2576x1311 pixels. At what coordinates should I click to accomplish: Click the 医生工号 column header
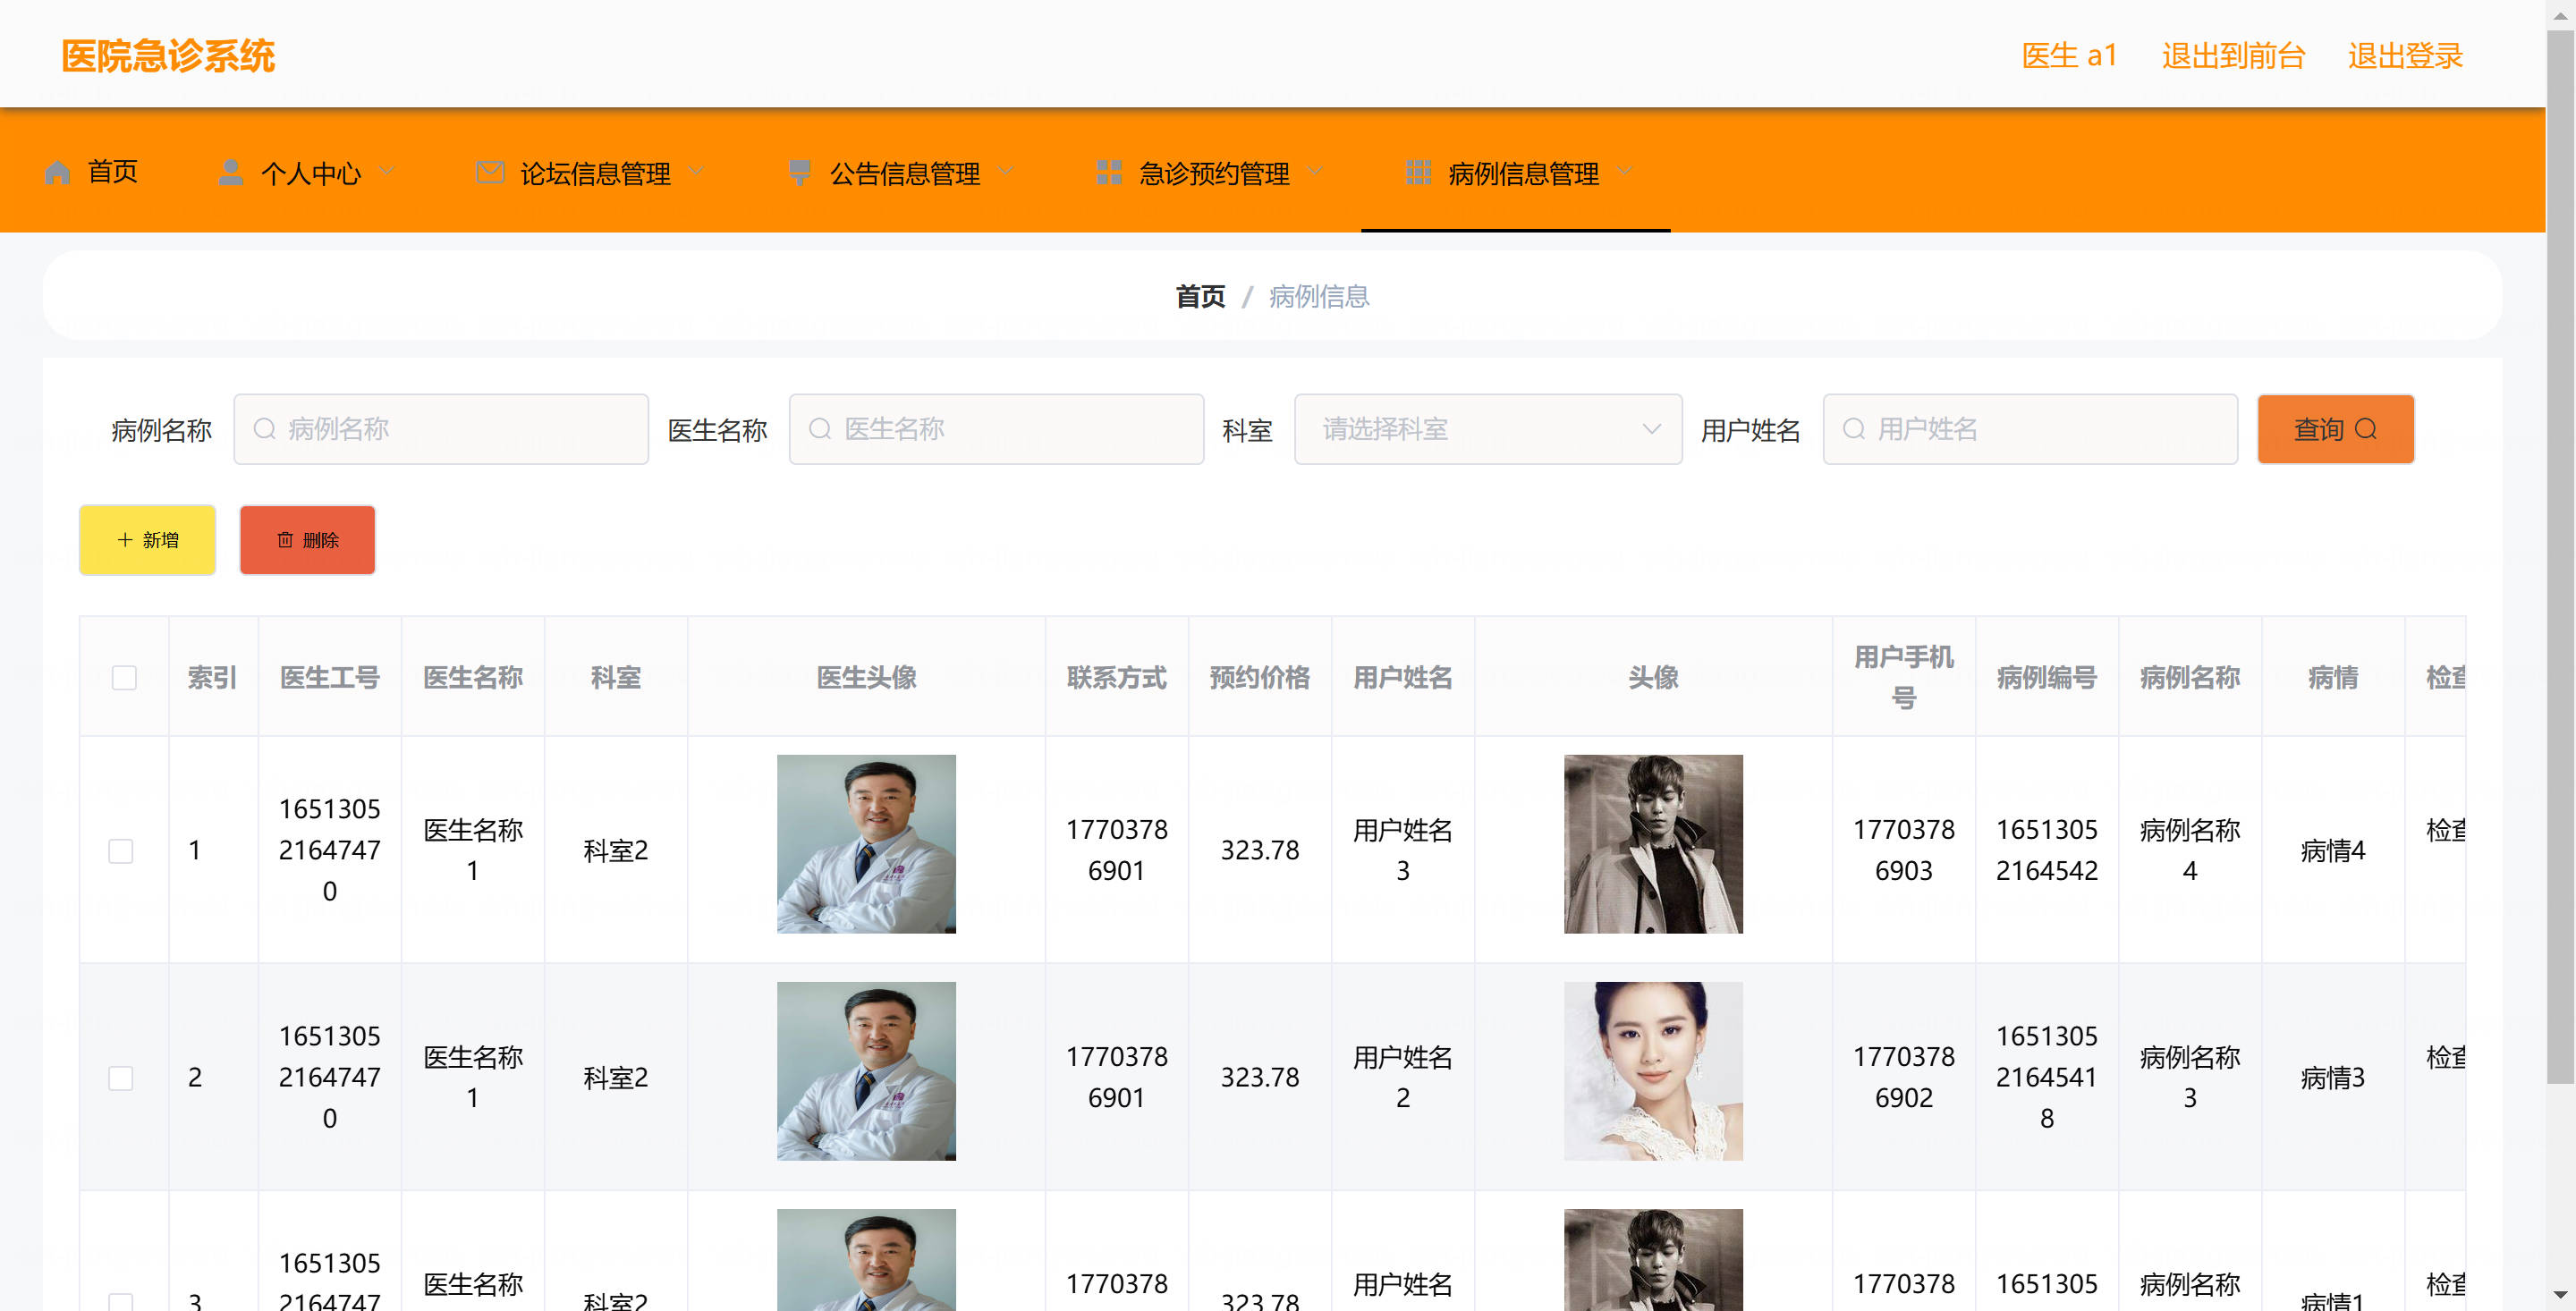(330, 677)
